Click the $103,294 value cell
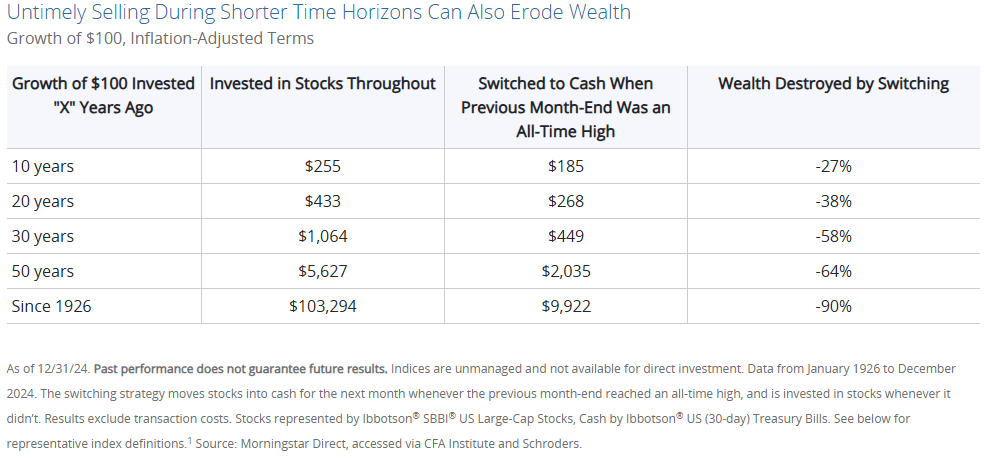The image size is (985, 466). click(x=323, y=306)
